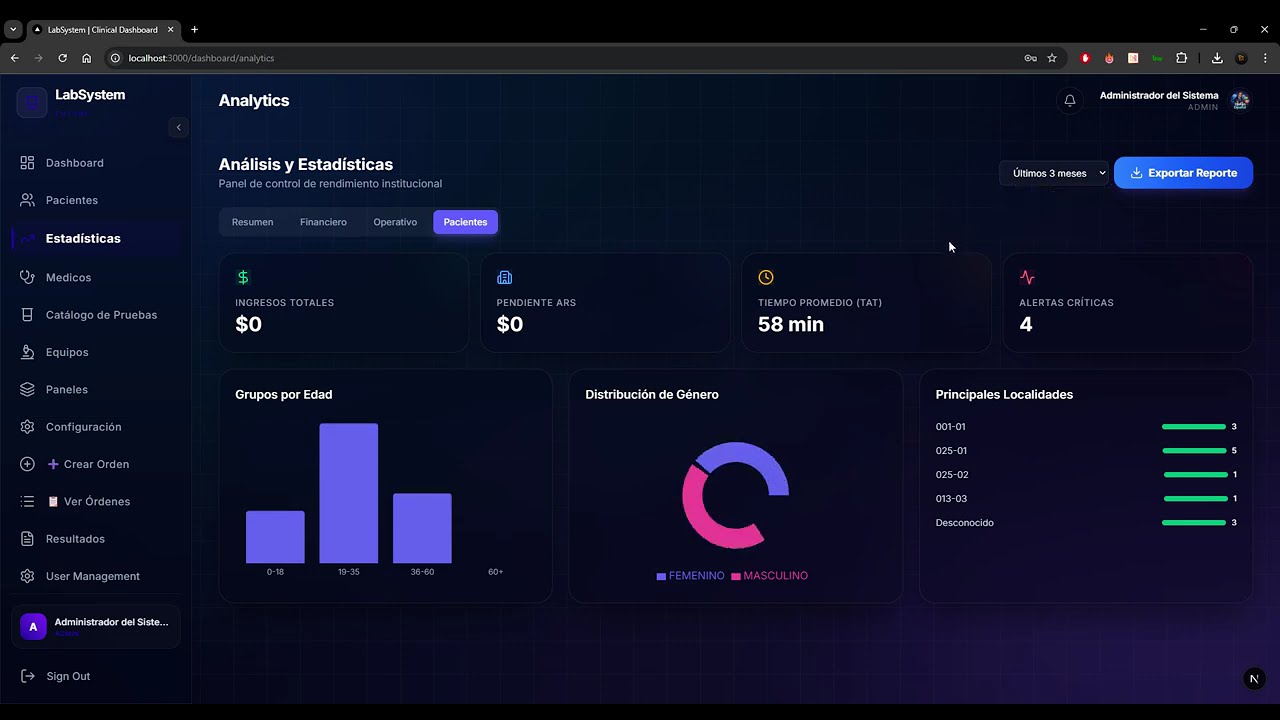1280x720 pixels.
Task: Reload the browser page
Action: (x=62, y=58)
